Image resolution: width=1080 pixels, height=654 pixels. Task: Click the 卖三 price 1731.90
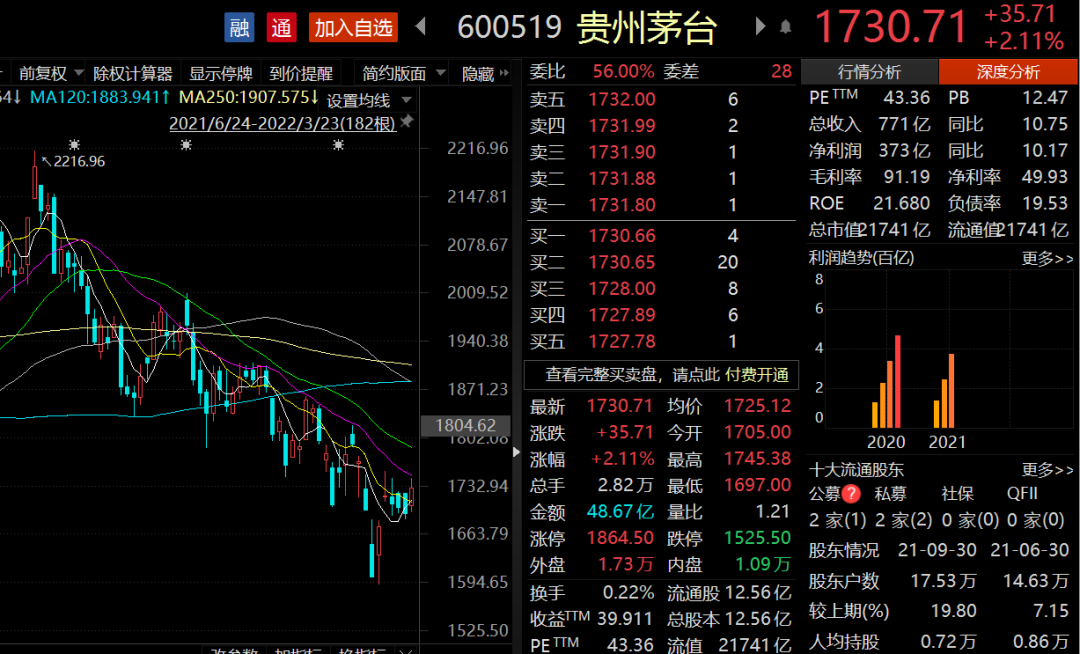coord(622,152)
